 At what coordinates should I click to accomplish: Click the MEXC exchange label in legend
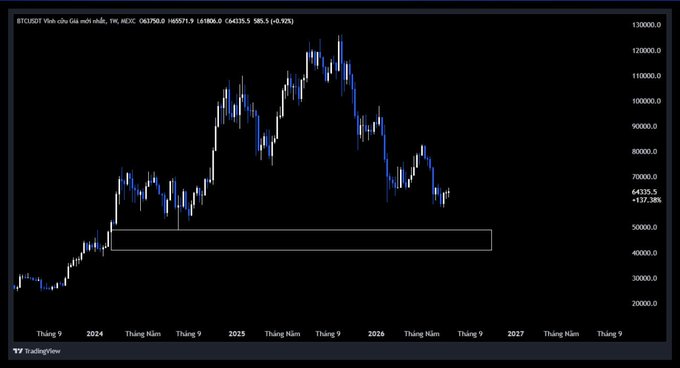128,21
